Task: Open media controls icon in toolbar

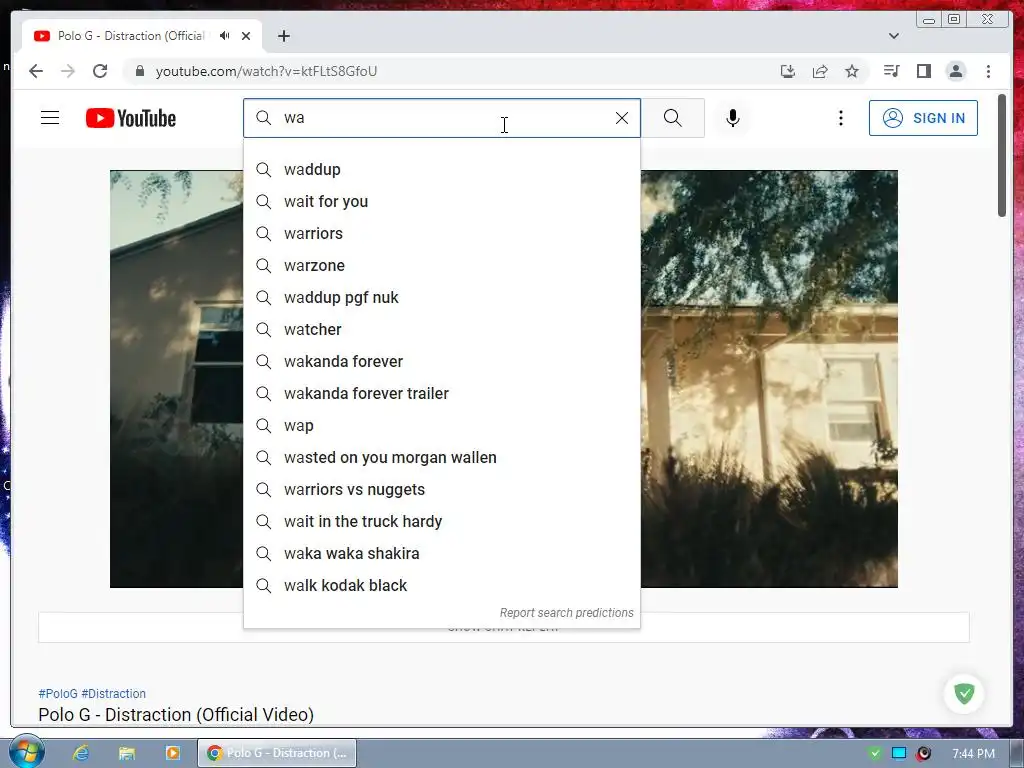Action: pyautogui.click(x=891, y=71)
